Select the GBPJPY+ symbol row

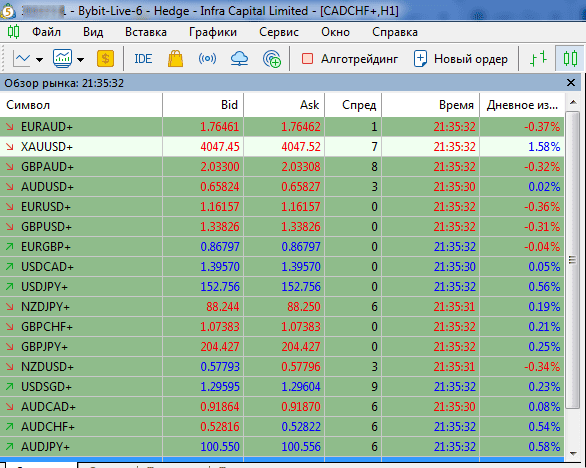(x=282, y=347)
